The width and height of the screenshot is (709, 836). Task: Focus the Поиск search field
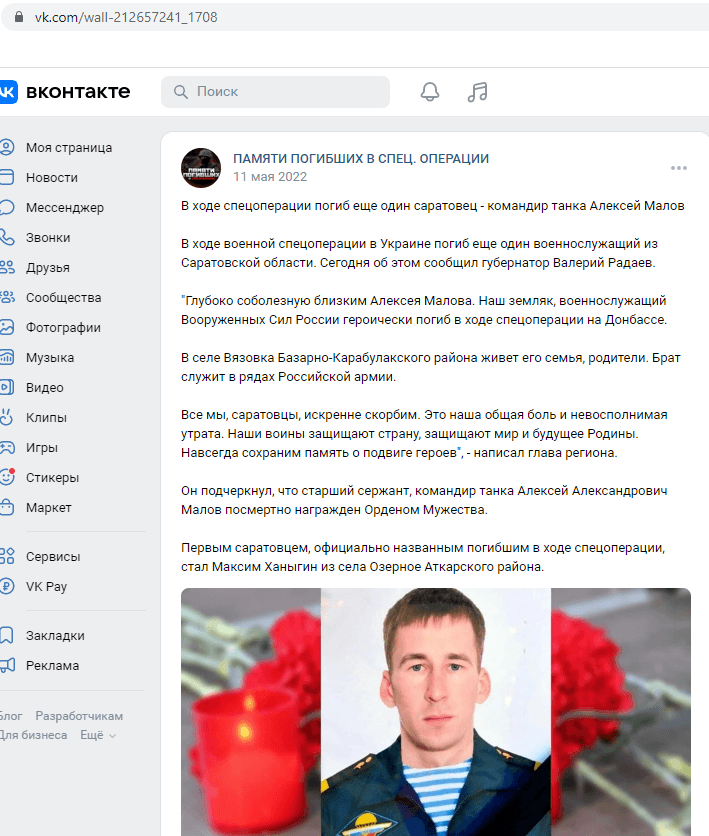(x=275, y=92)
